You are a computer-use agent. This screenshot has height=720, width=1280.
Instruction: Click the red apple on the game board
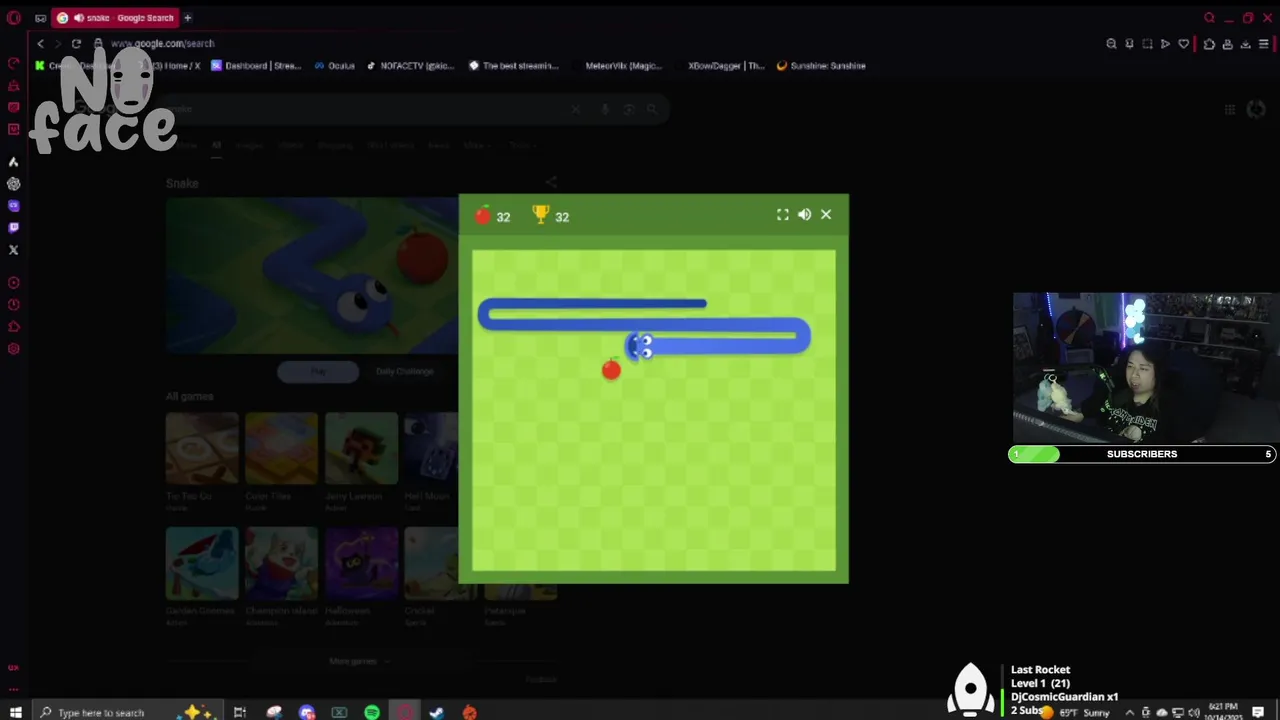click(x=611, y=370)
